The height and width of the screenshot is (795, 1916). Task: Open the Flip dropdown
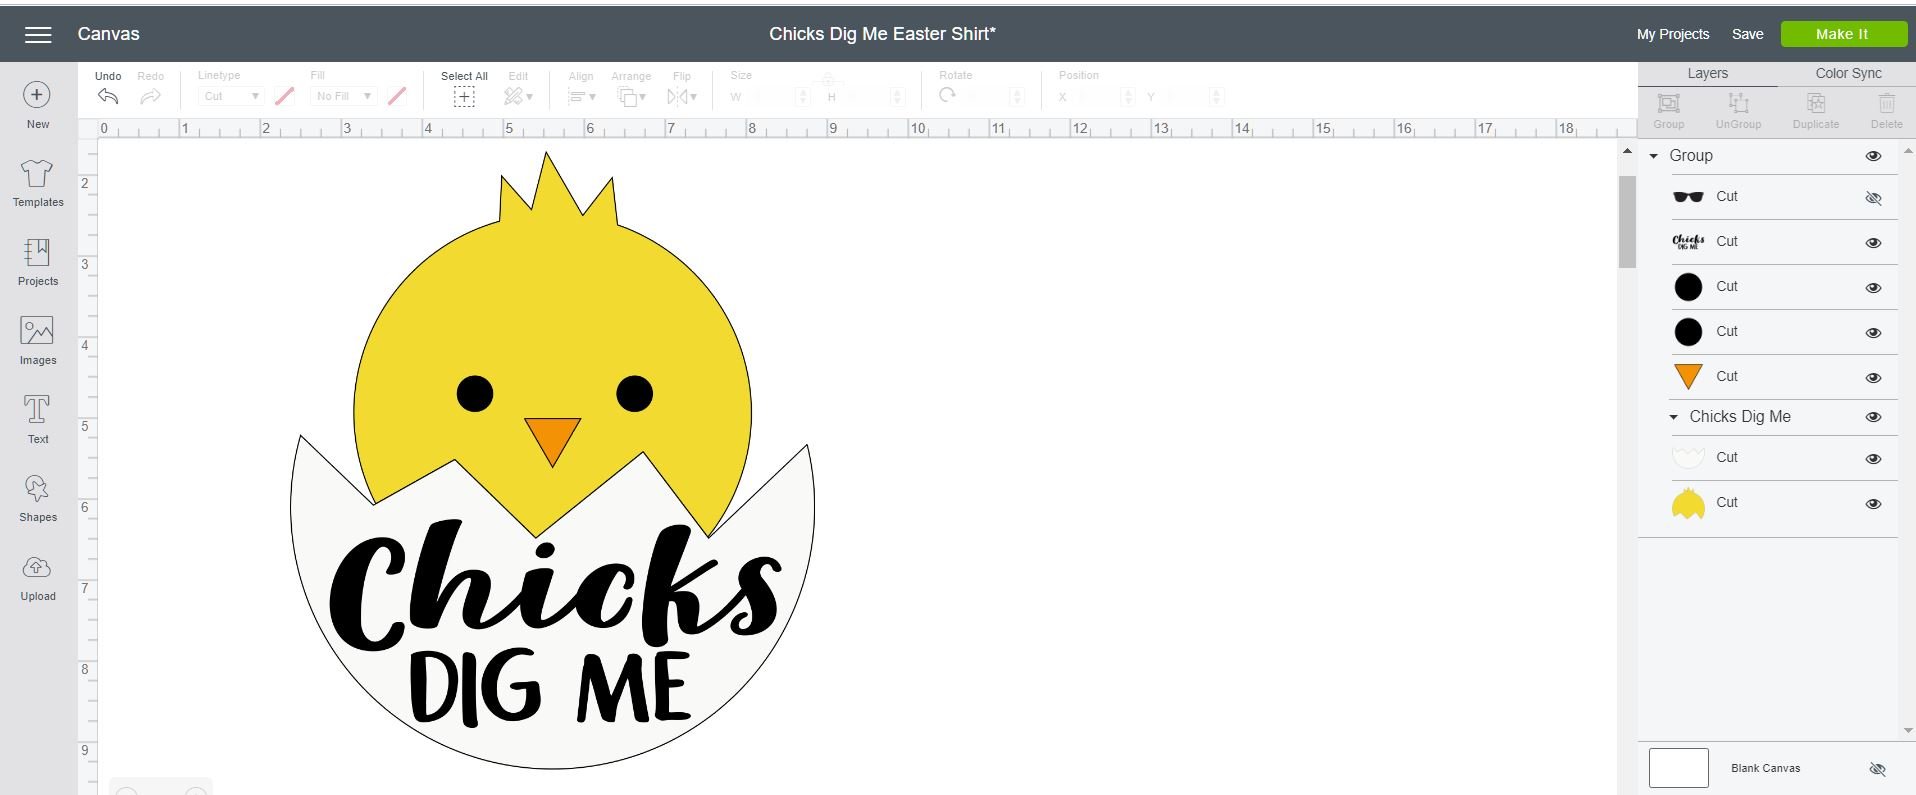pyautogui.click(x=682, y=96)
